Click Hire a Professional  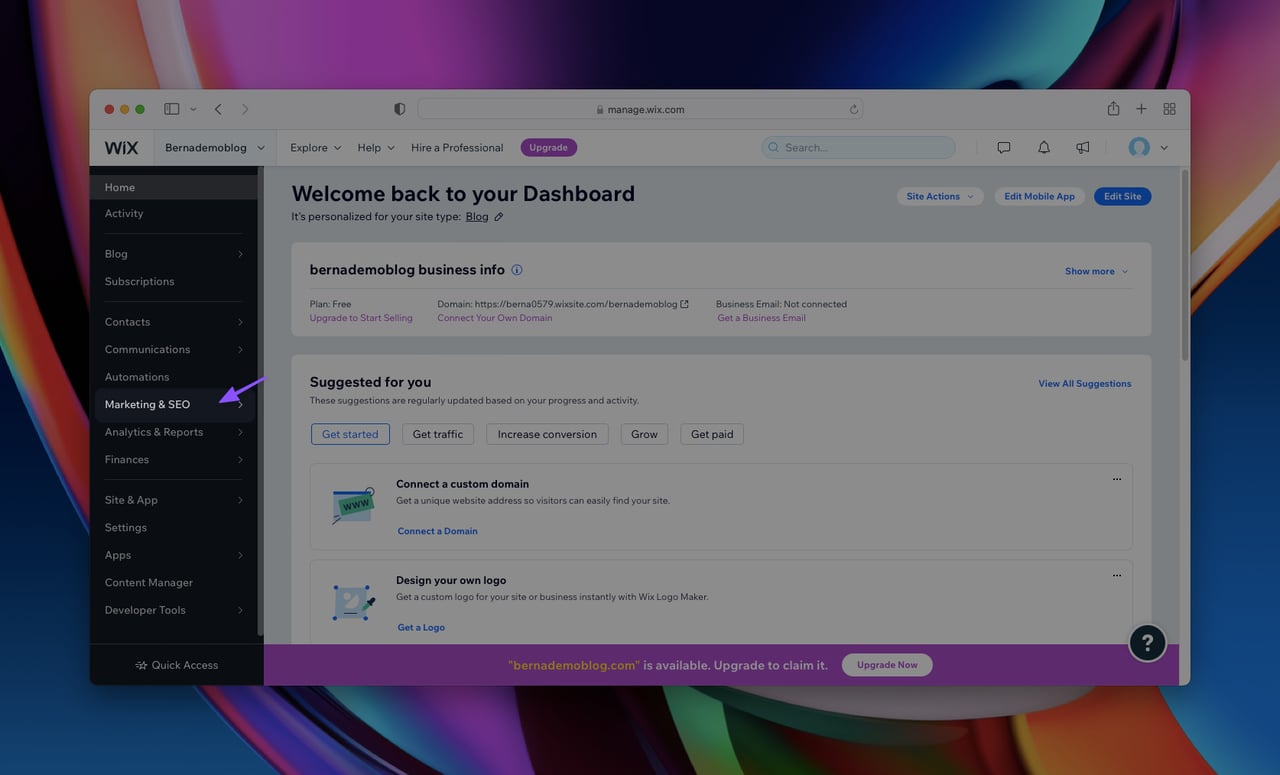pos(457,147)
